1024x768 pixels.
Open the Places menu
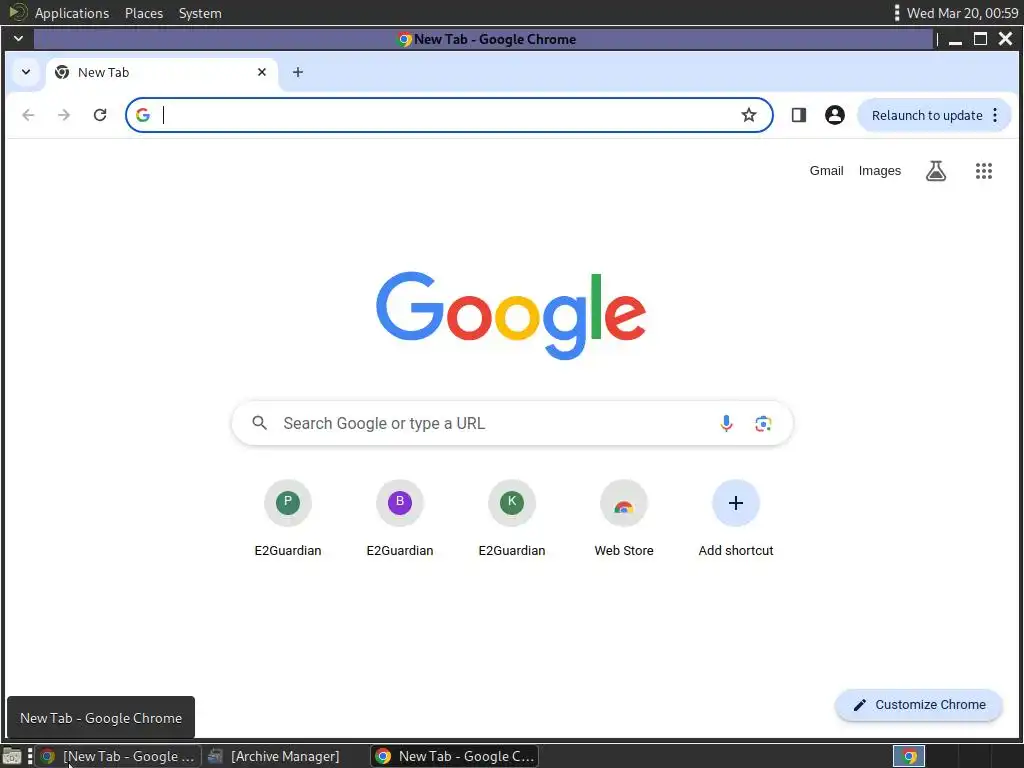coord(144,13)
